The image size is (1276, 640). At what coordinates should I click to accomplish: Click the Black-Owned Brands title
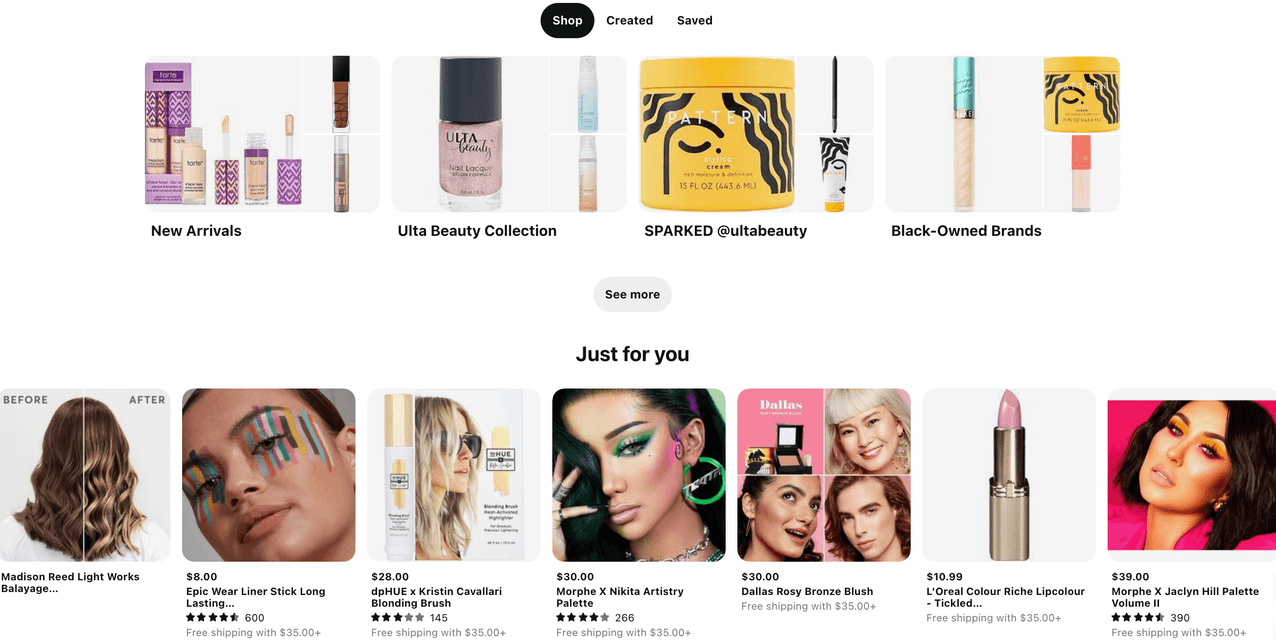click(x=966, y=231)
